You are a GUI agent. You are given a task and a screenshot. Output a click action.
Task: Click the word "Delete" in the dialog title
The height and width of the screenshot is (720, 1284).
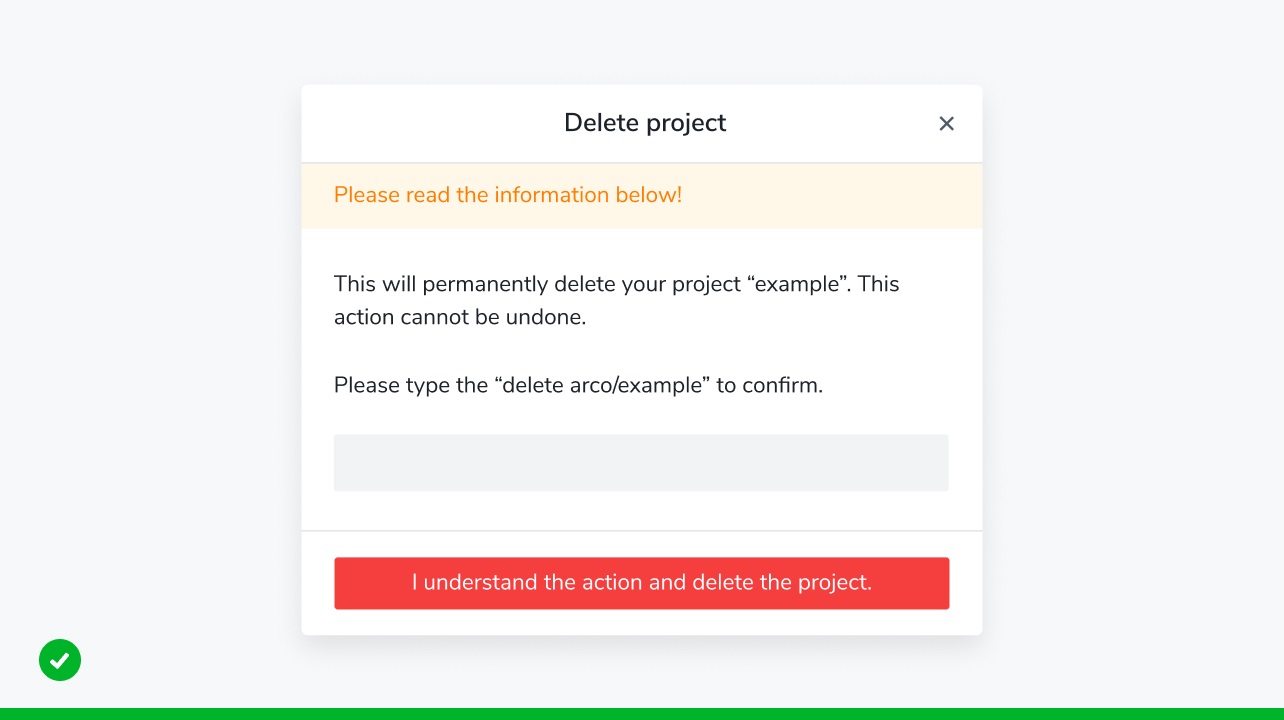pos(600,123)
